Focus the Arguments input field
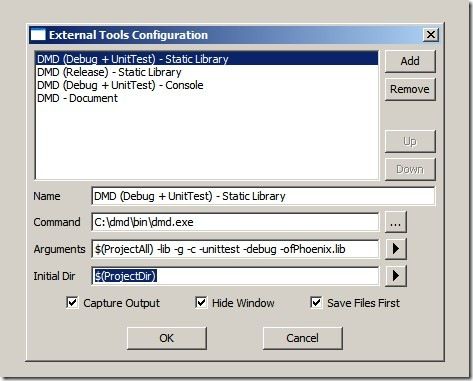 235,249
